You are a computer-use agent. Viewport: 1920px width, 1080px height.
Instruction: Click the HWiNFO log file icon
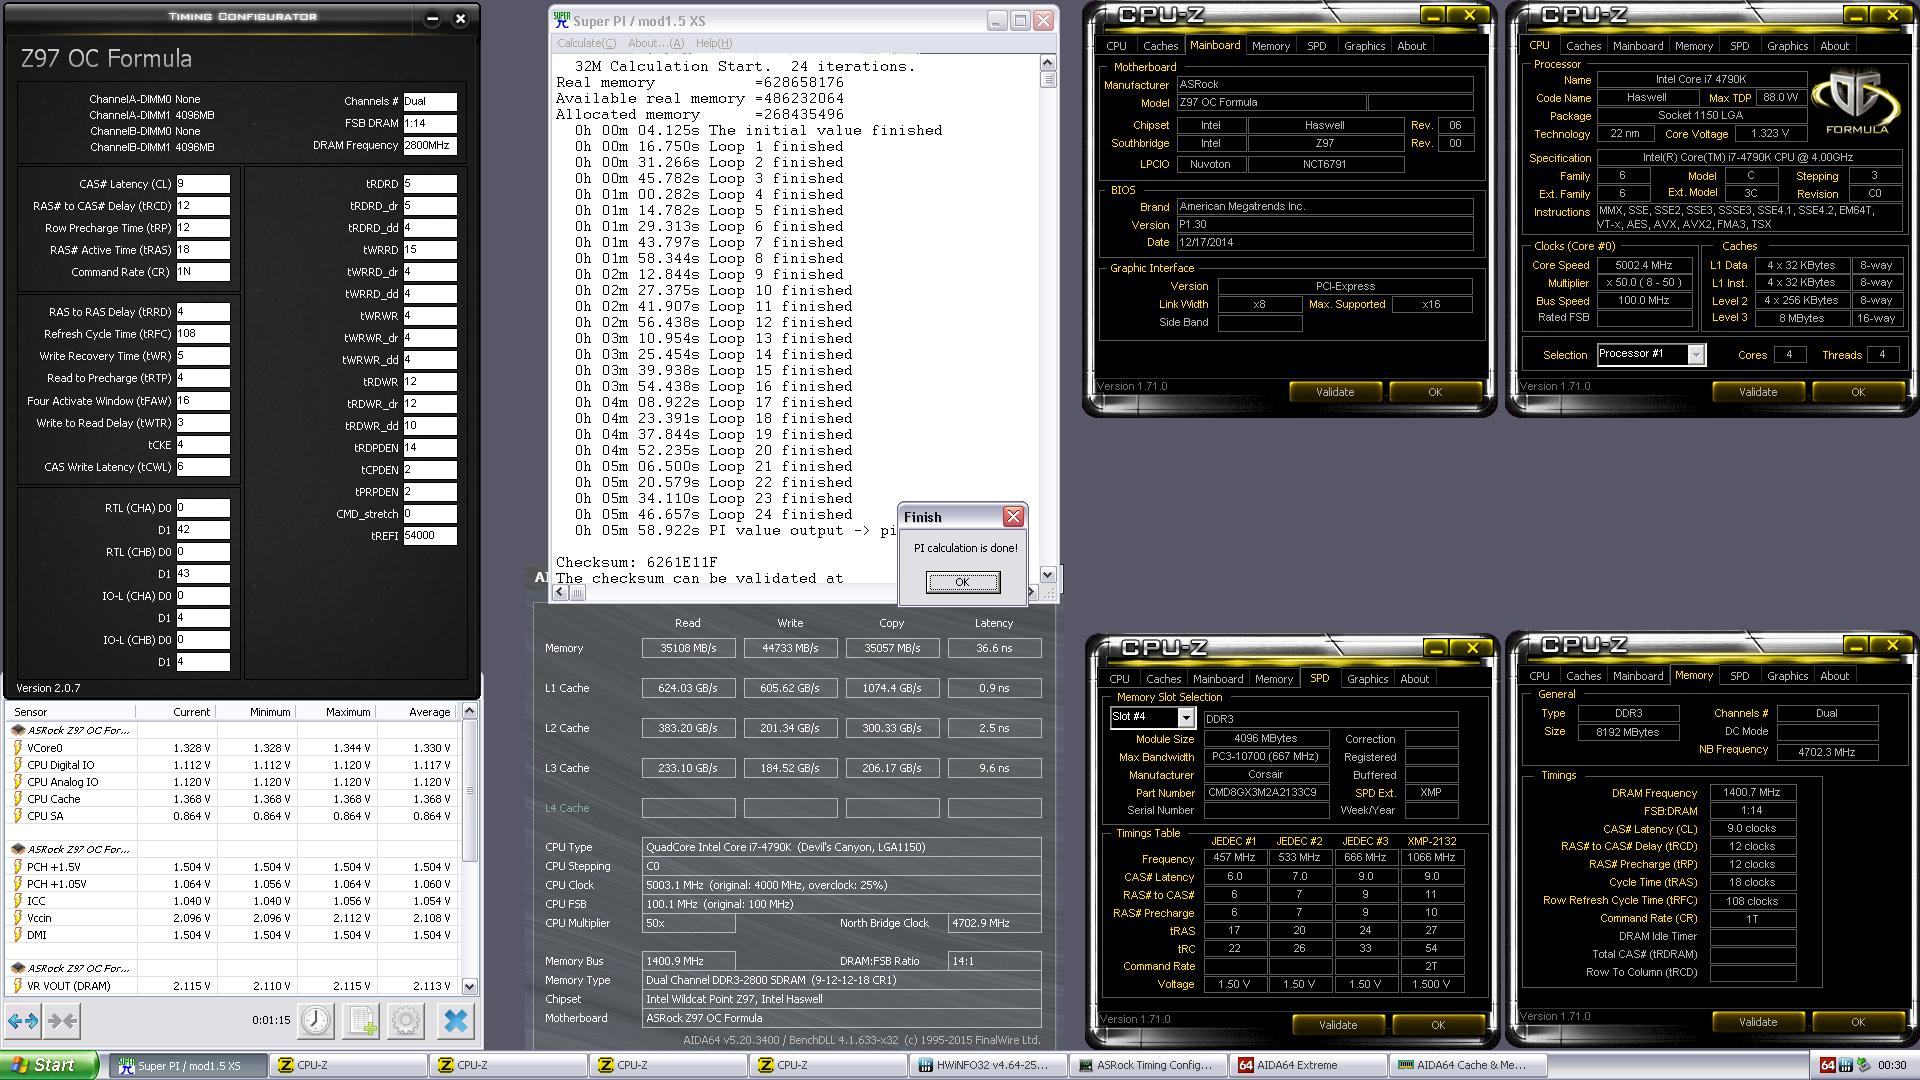coord(361,1021)
